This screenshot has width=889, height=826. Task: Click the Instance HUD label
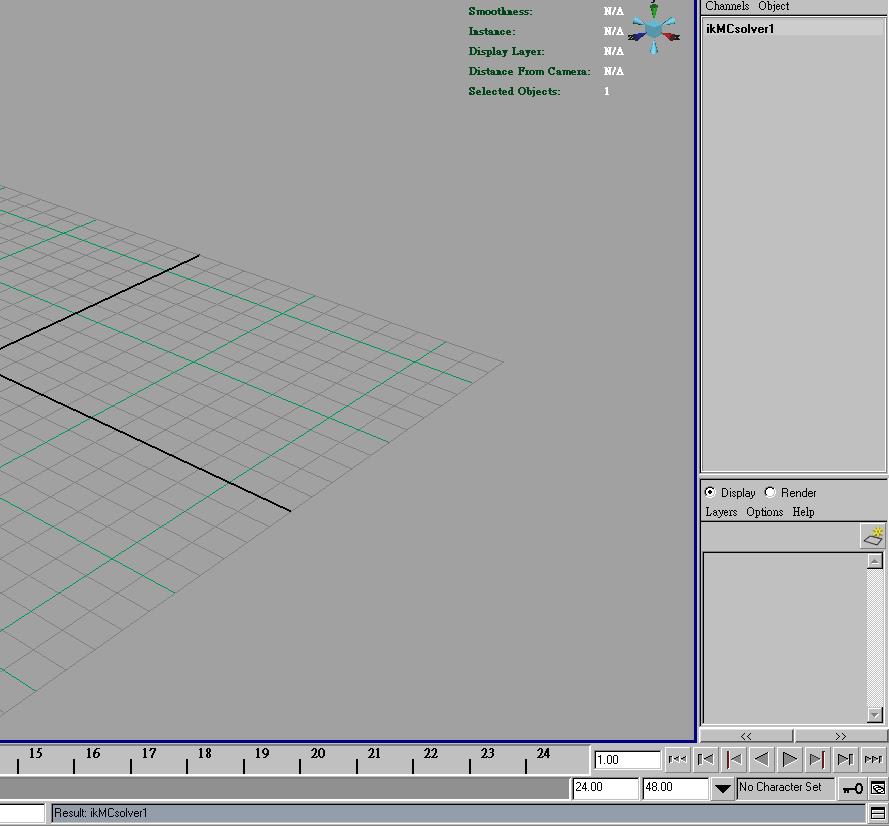[492, 31]
